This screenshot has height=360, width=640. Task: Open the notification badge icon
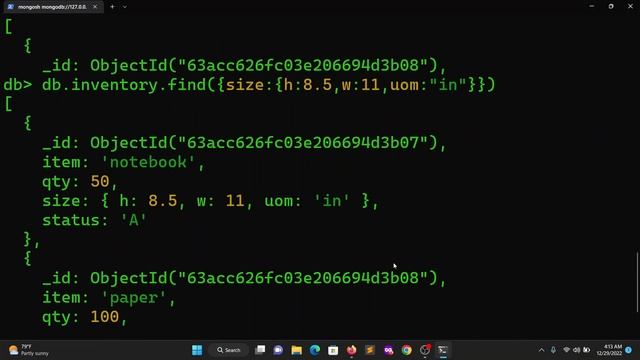(629, 350)
